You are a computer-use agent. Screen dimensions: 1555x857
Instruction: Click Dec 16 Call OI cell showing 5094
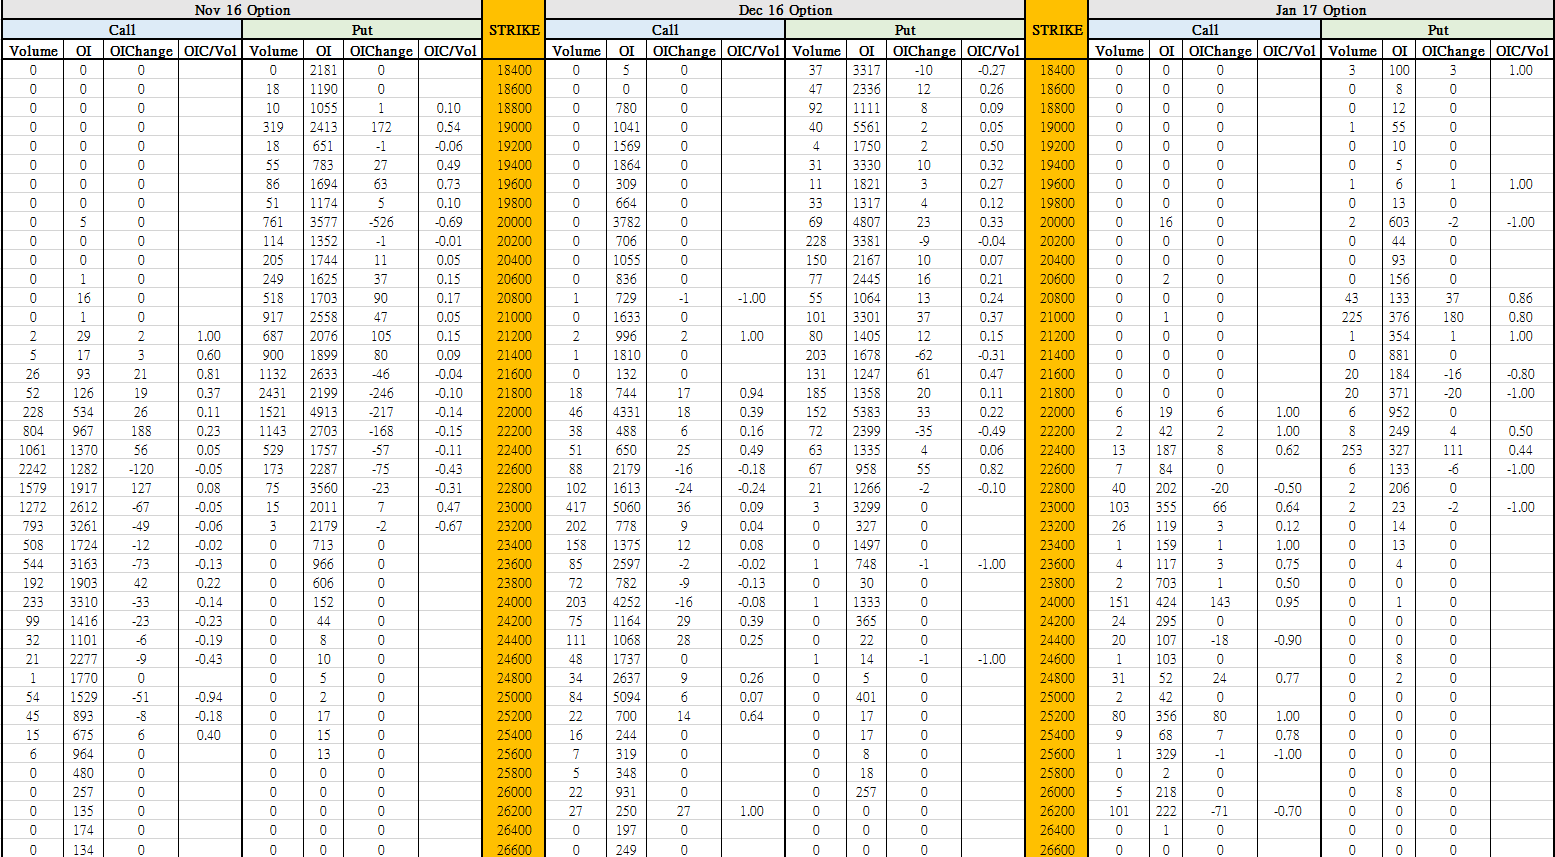point(626,697)
